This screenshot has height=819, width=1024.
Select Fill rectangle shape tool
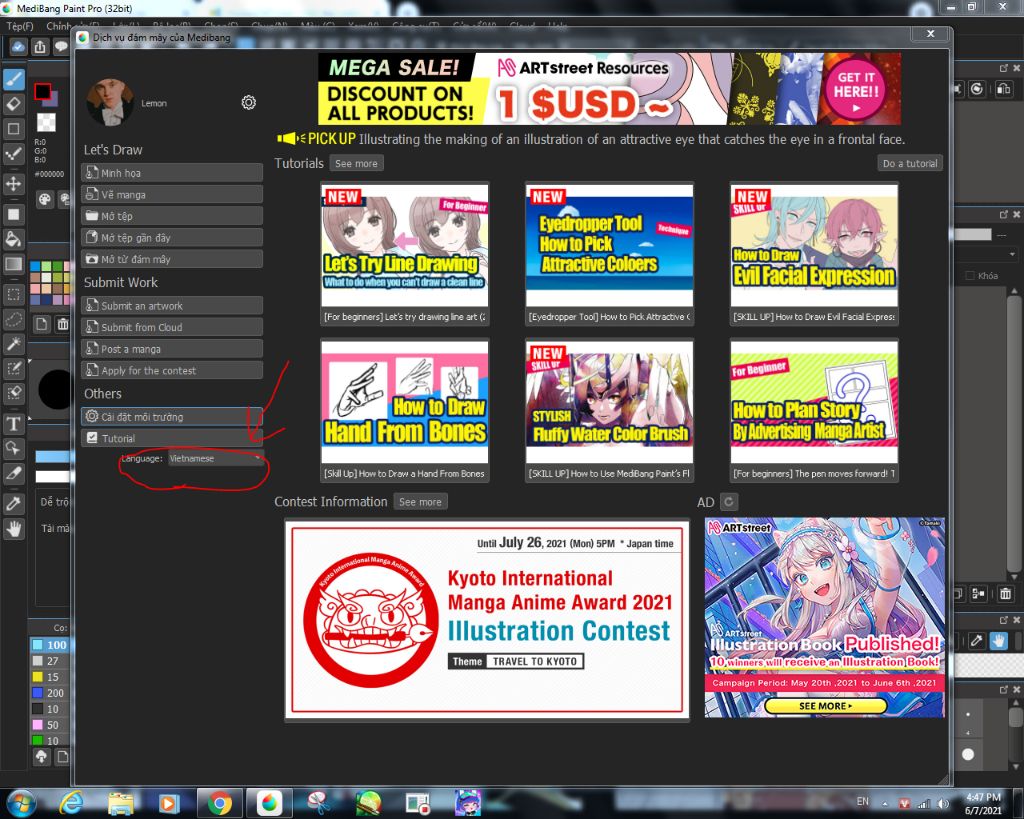[14, 214]
